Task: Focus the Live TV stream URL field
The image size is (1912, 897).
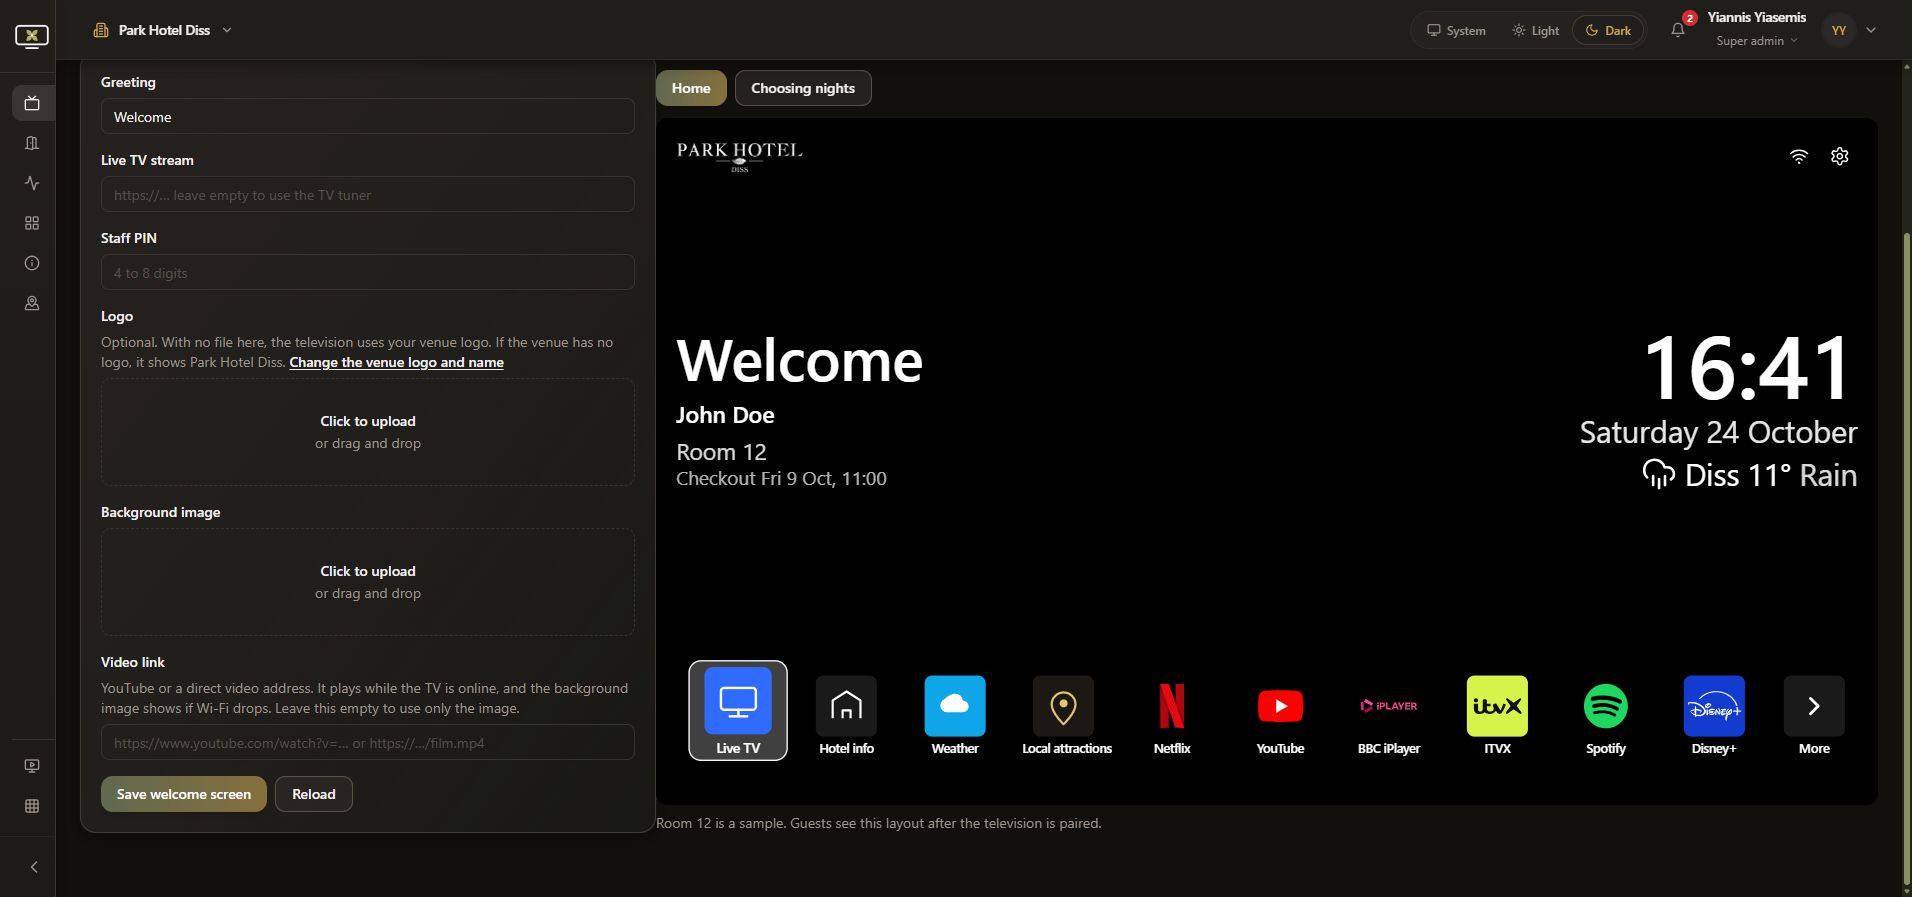Action: [x=368, y=194]
